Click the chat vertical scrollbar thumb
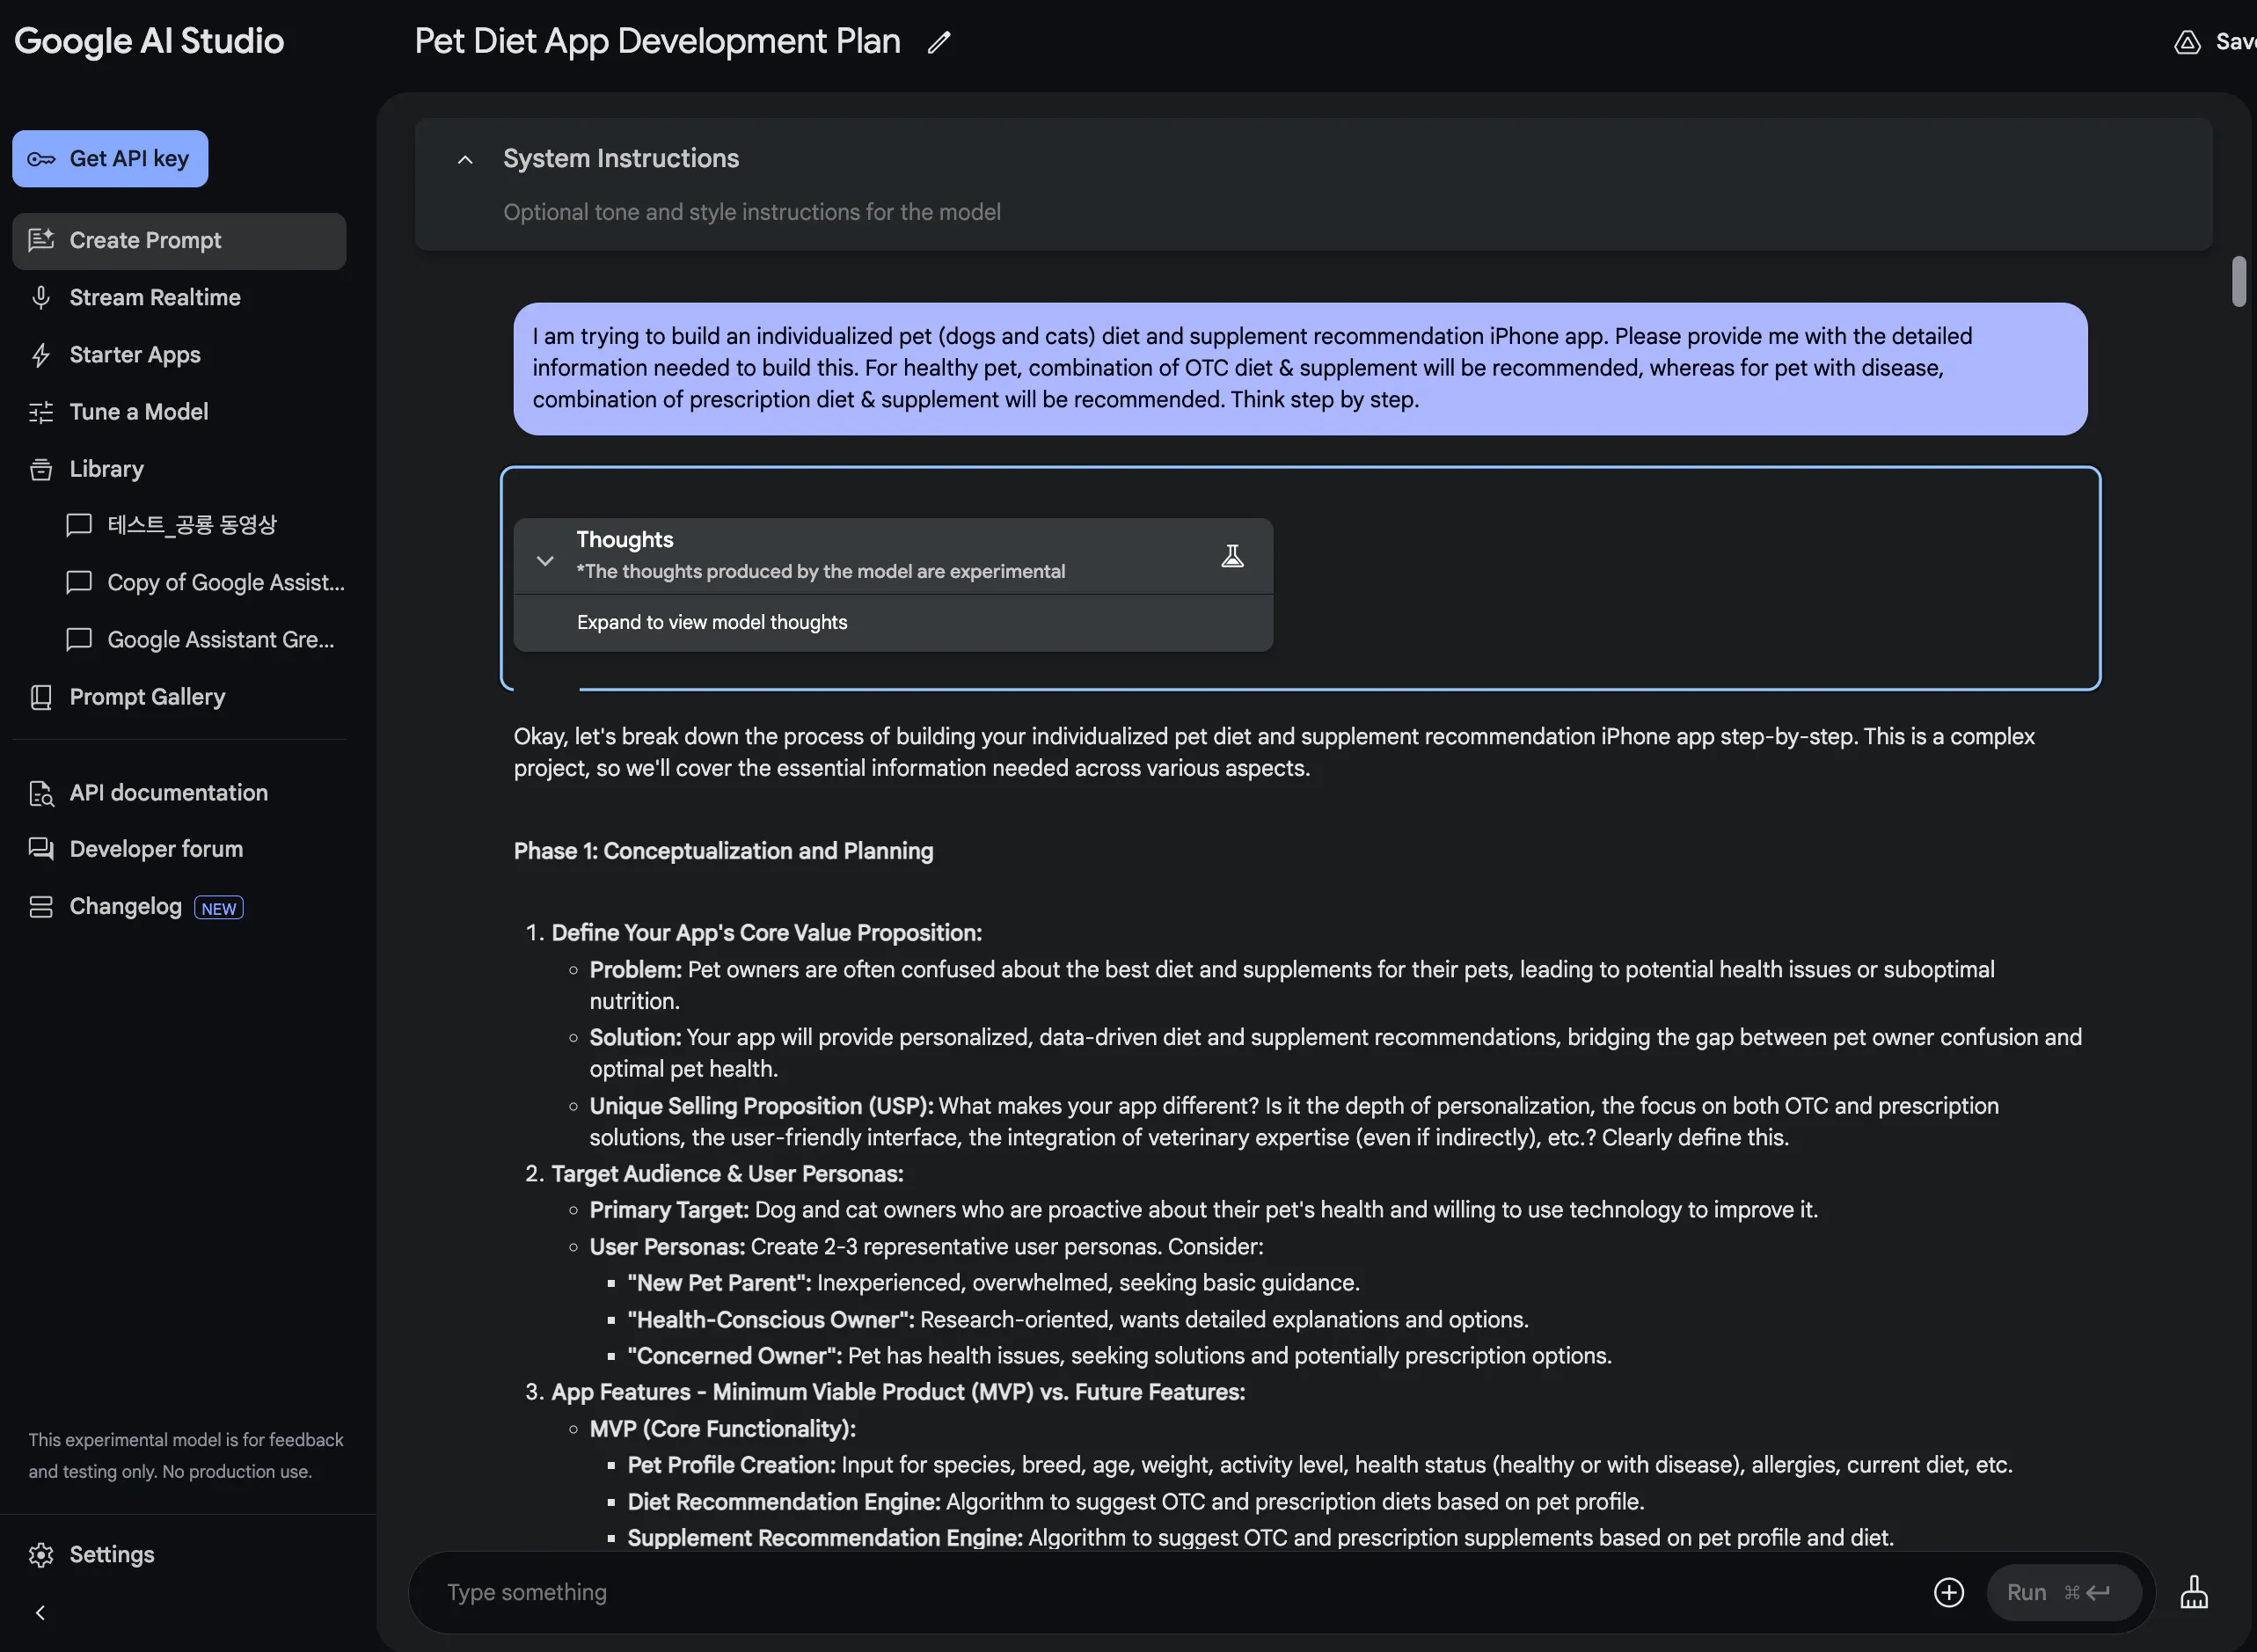Image resolution: width=2257 pixels, height=1652 pixels. point(2239,282)
